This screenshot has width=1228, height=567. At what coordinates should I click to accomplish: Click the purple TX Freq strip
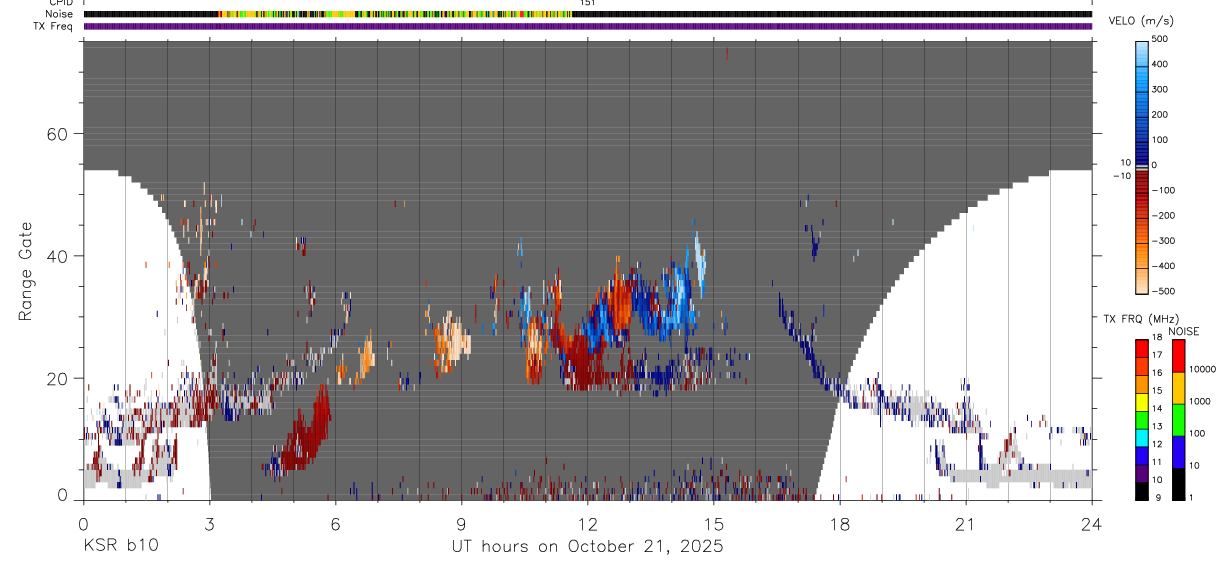(587, 26)
